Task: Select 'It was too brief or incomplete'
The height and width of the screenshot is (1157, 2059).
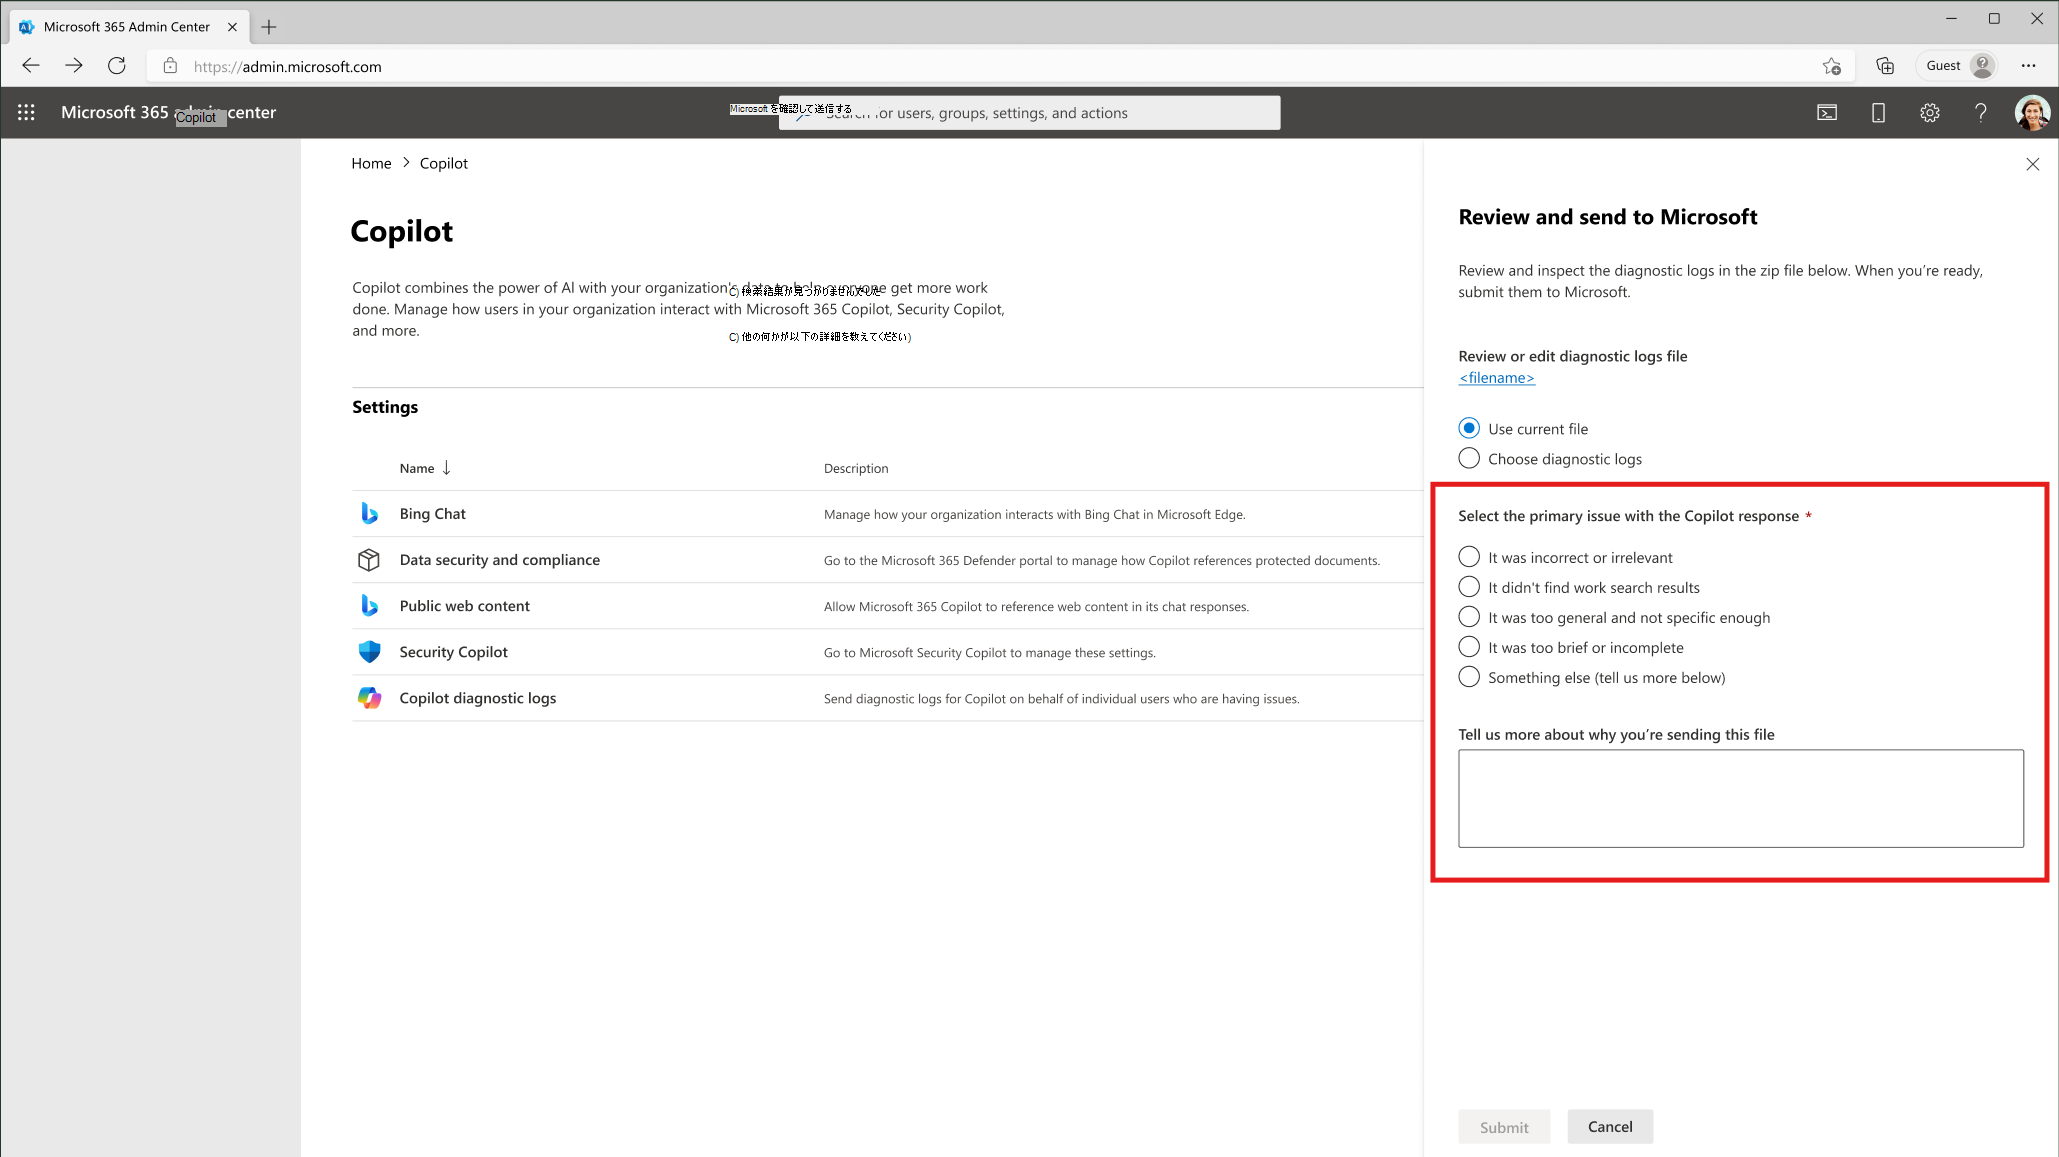Action: [x=1469, y=647]
